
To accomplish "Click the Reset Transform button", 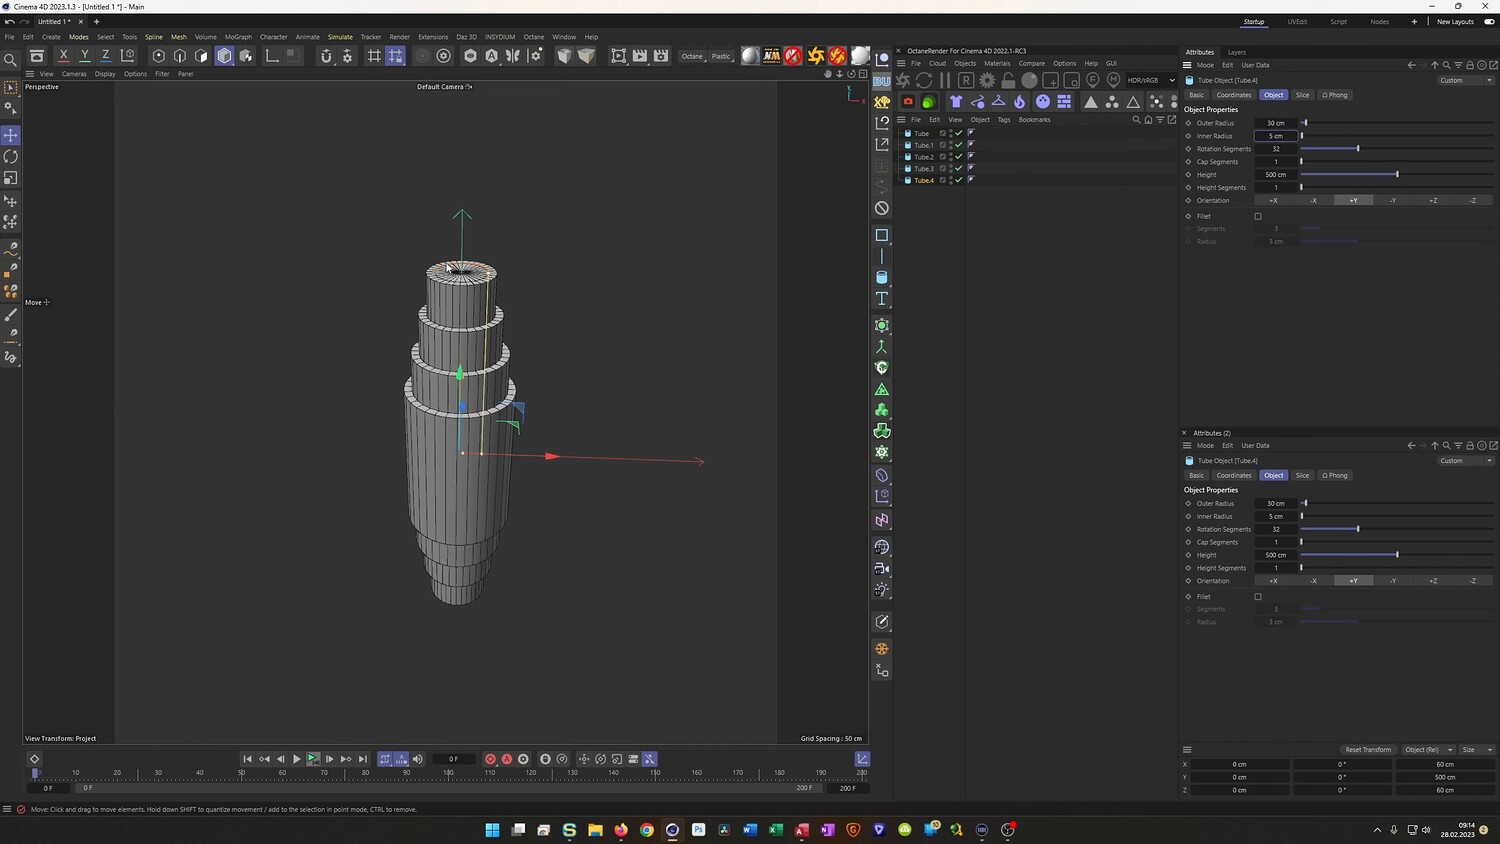I will [1368, 750].
